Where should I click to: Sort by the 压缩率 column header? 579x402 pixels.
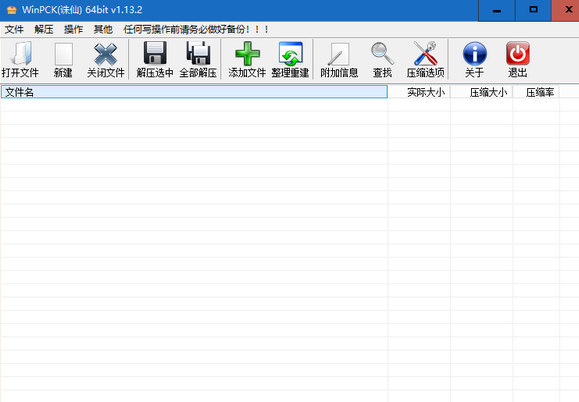[x=536, y=92]
